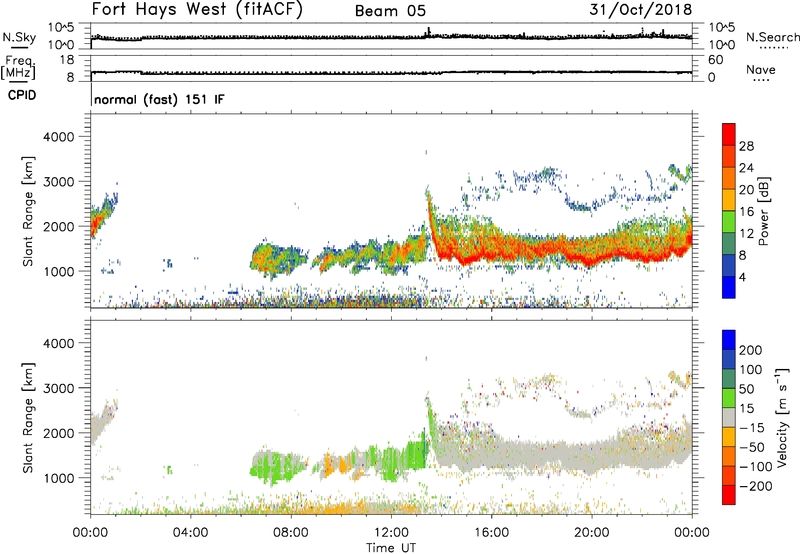The image size is (800, 554).
Task: Click the 'Freq. [MHz]' label
Action: pos(19,68)
